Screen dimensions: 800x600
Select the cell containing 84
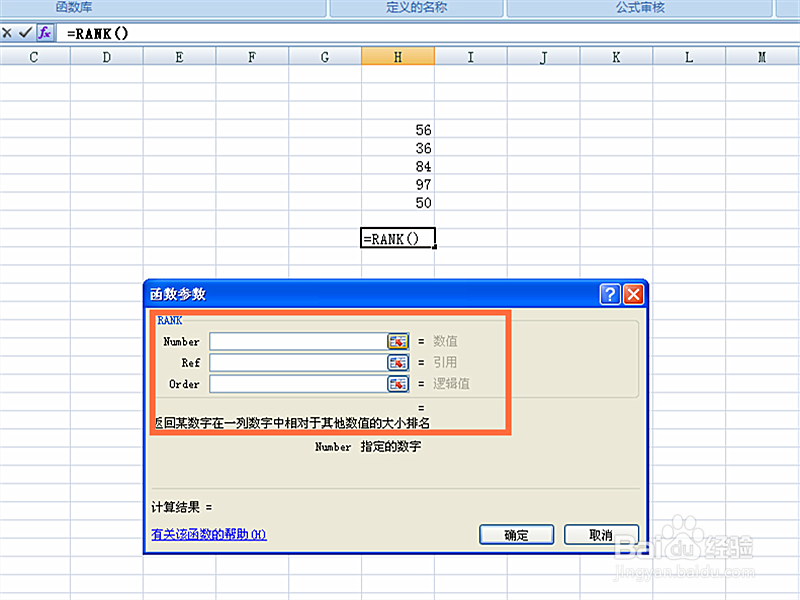pyautogui.click(x=398, y=166)
